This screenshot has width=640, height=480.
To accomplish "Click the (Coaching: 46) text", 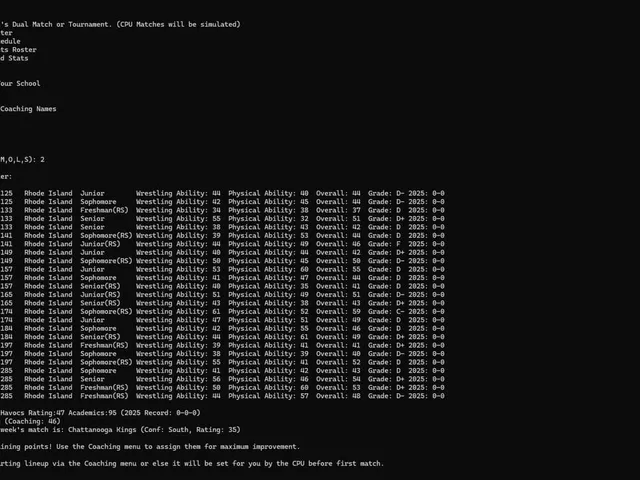I will (x=32, y=421).
